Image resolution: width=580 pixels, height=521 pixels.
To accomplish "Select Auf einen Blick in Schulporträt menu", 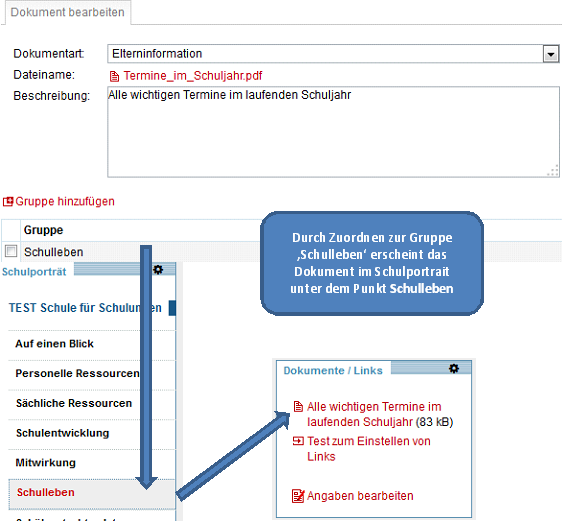I will pyautogui.click(x=54, y=344).
